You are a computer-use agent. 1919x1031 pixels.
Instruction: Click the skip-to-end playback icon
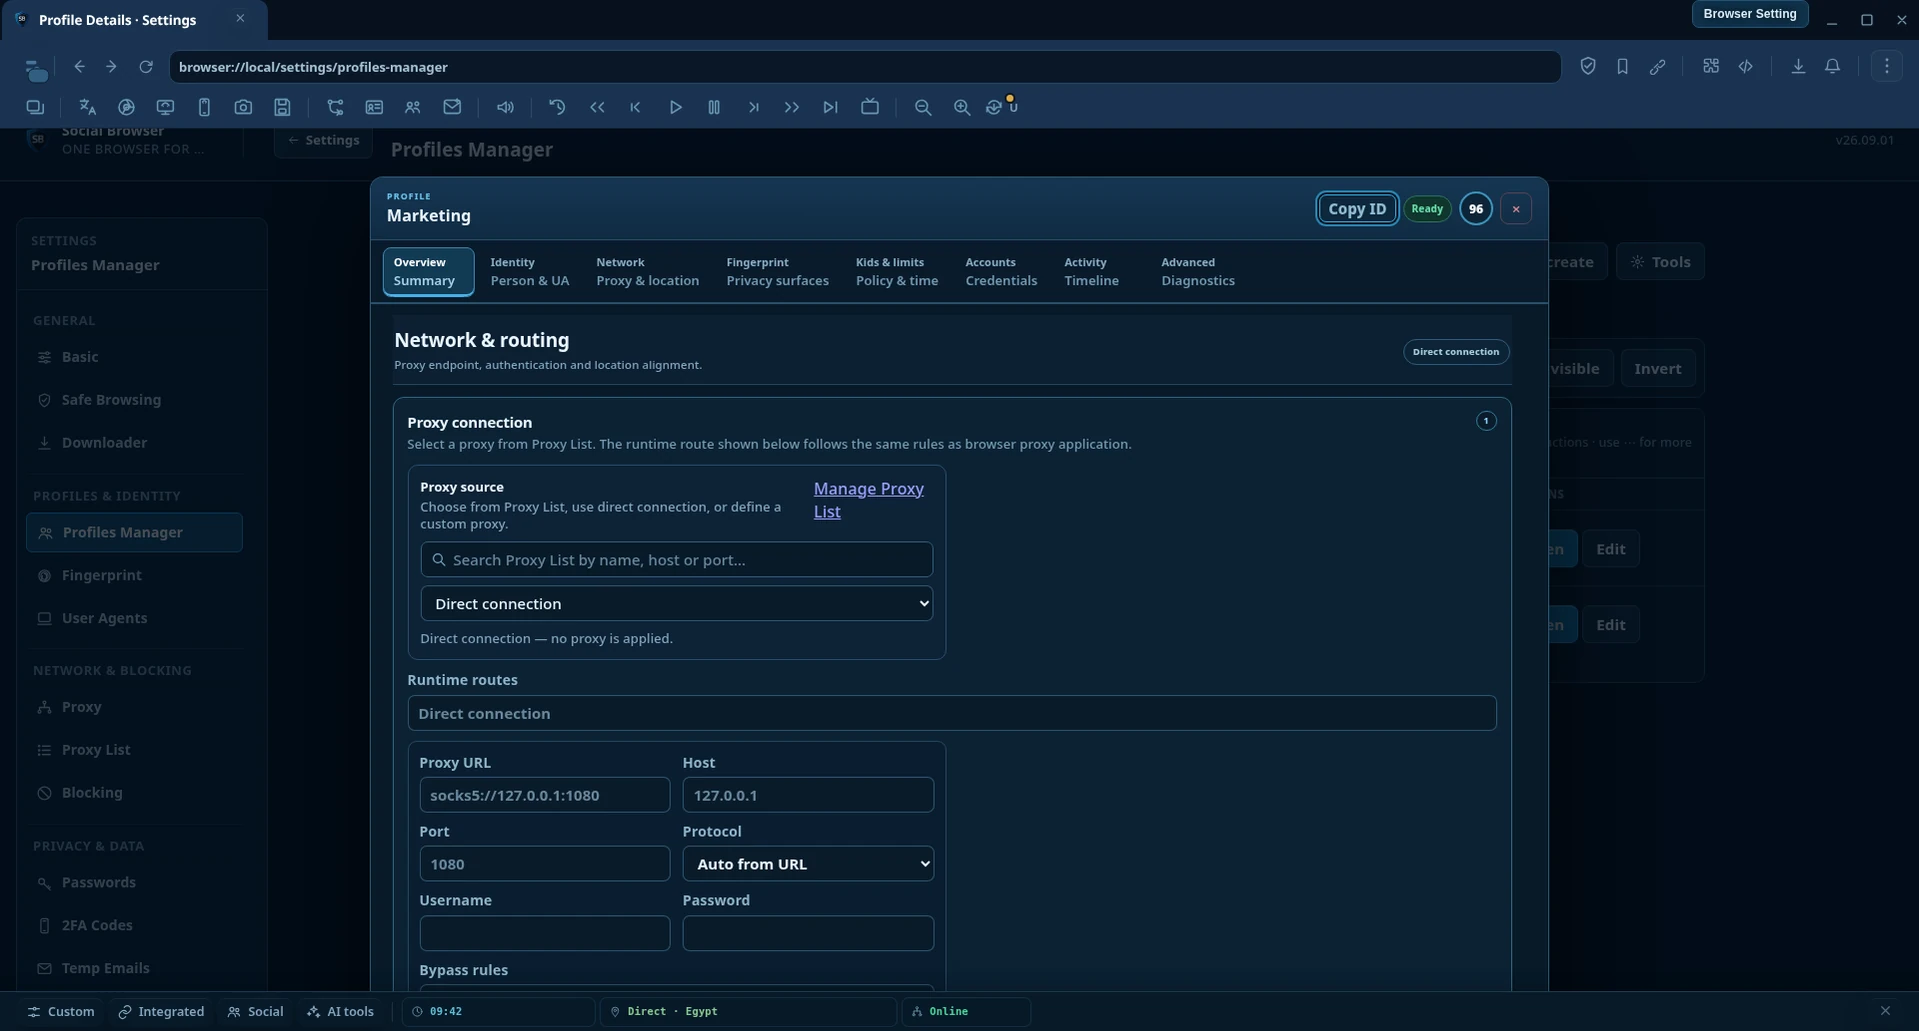coord(830,107)
